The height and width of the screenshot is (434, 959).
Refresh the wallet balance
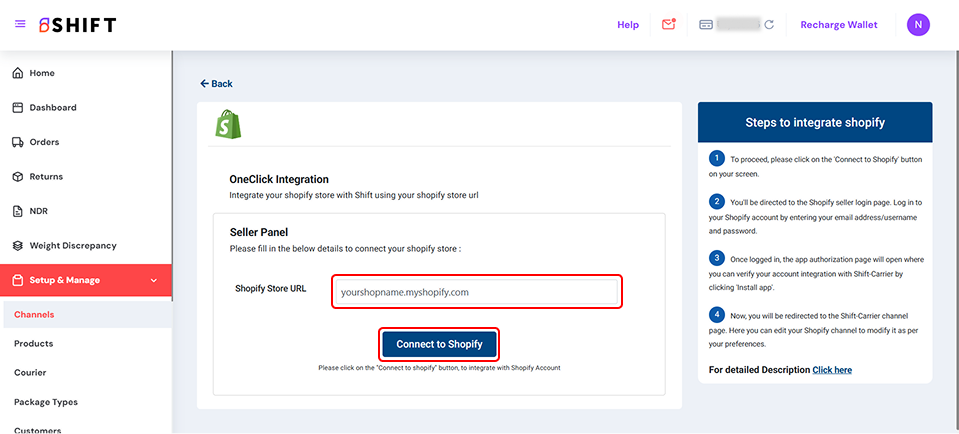coord(769,25)
